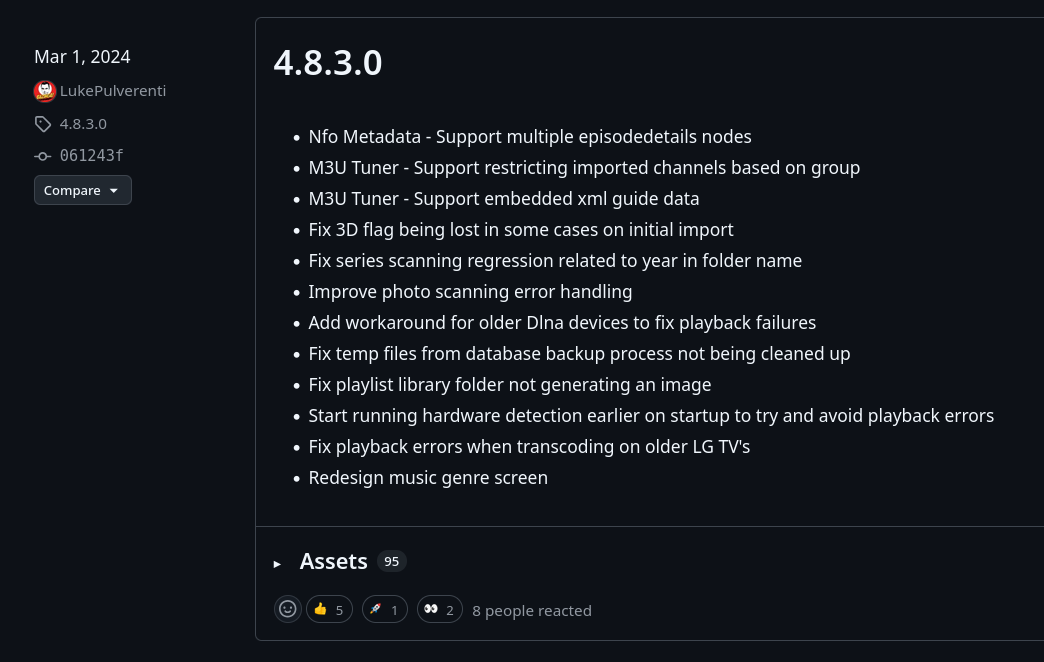
Task: Open the Compare dropdown
Action: (82, 190)
